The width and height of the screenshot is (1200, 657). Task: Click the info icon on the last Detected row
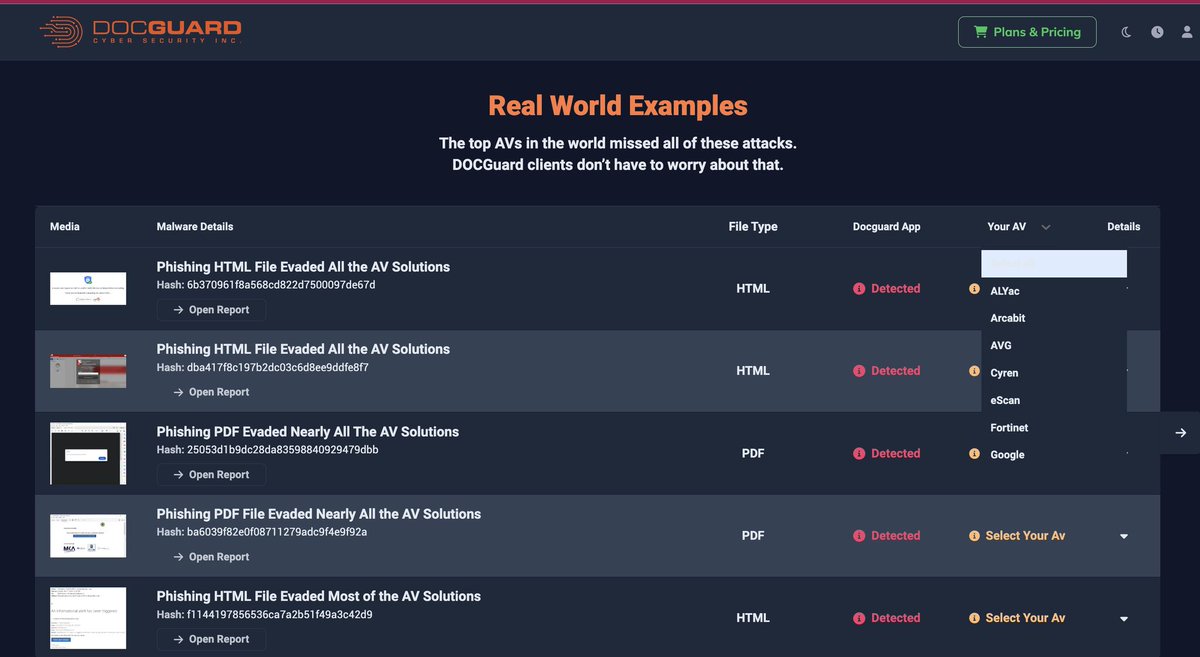tap(858, 617)
